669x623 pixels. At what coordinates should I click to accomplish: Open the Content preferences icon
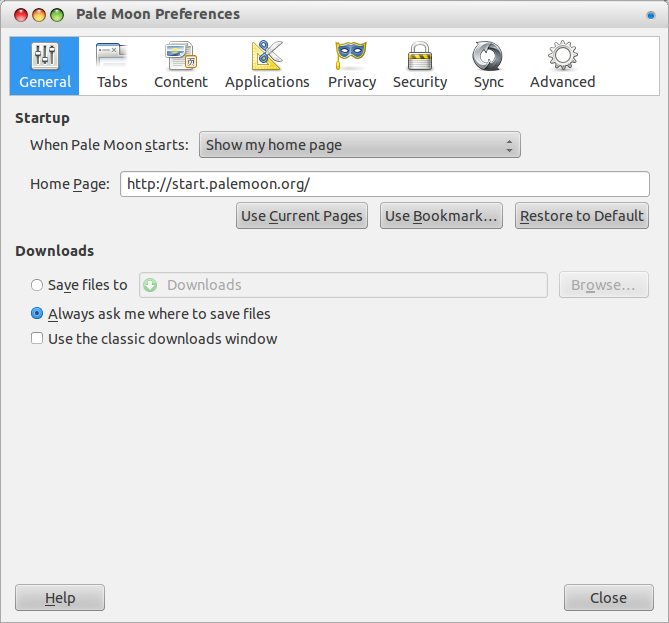181,55
